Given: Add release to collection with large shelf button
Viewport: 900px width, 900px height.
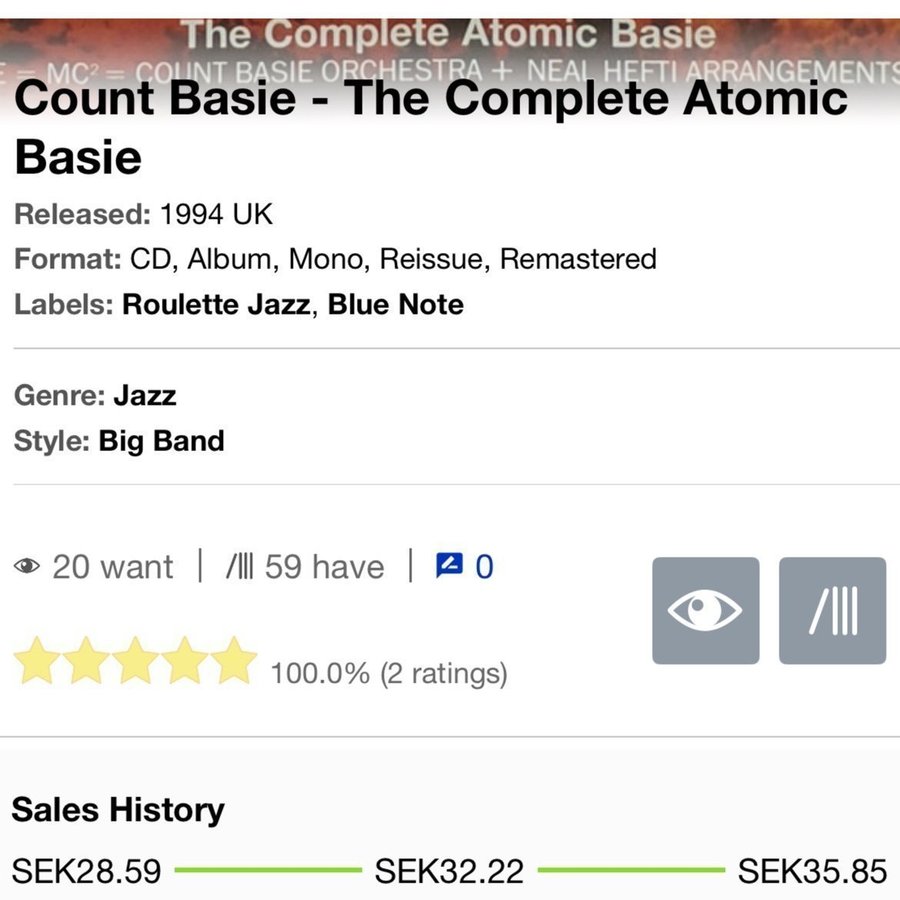Looking at the screenshot, I should (x=832, y=611).
